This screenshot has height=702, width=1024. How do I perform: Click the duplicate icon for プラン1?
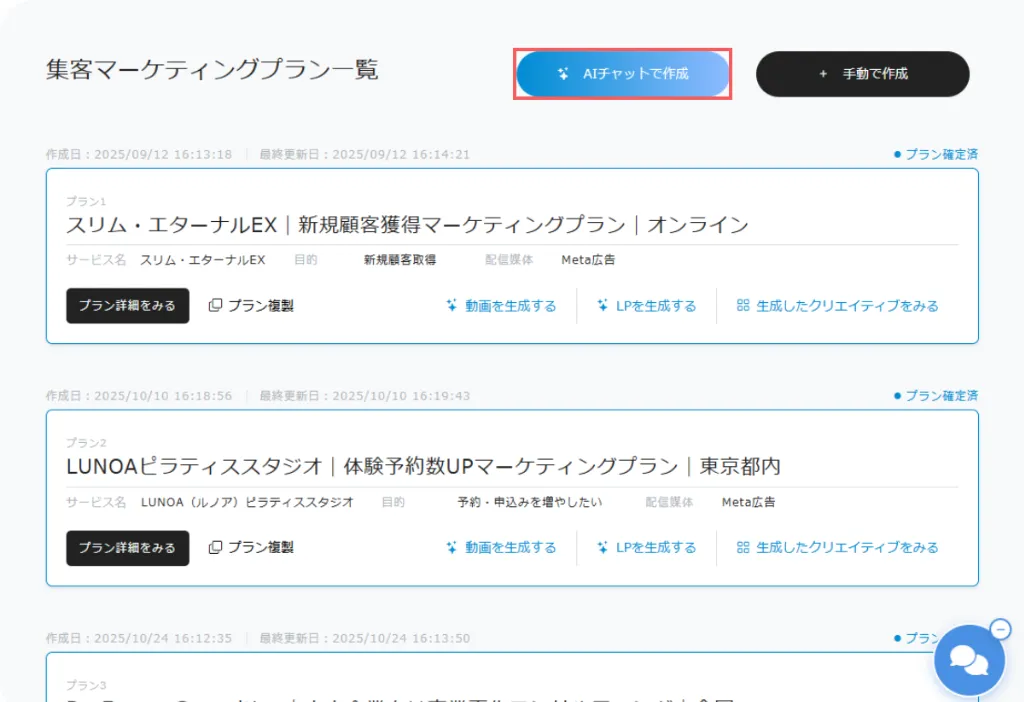click(214, 306)
